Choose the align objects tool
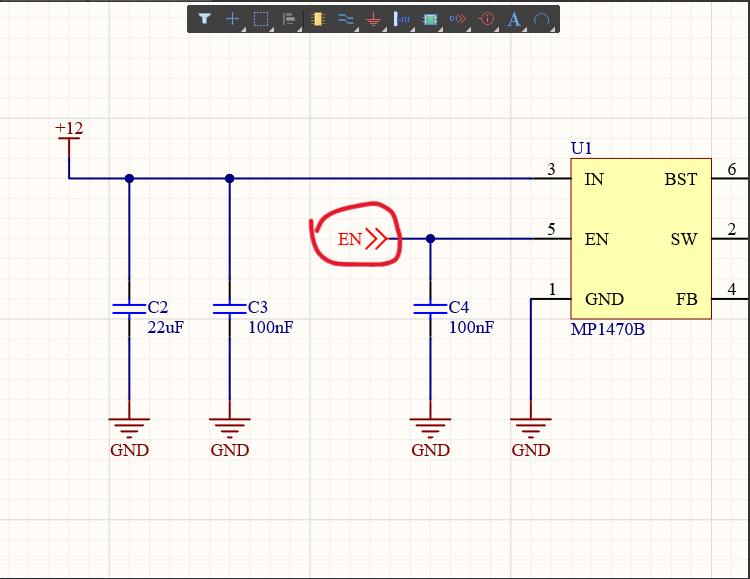 pos(288,19)
